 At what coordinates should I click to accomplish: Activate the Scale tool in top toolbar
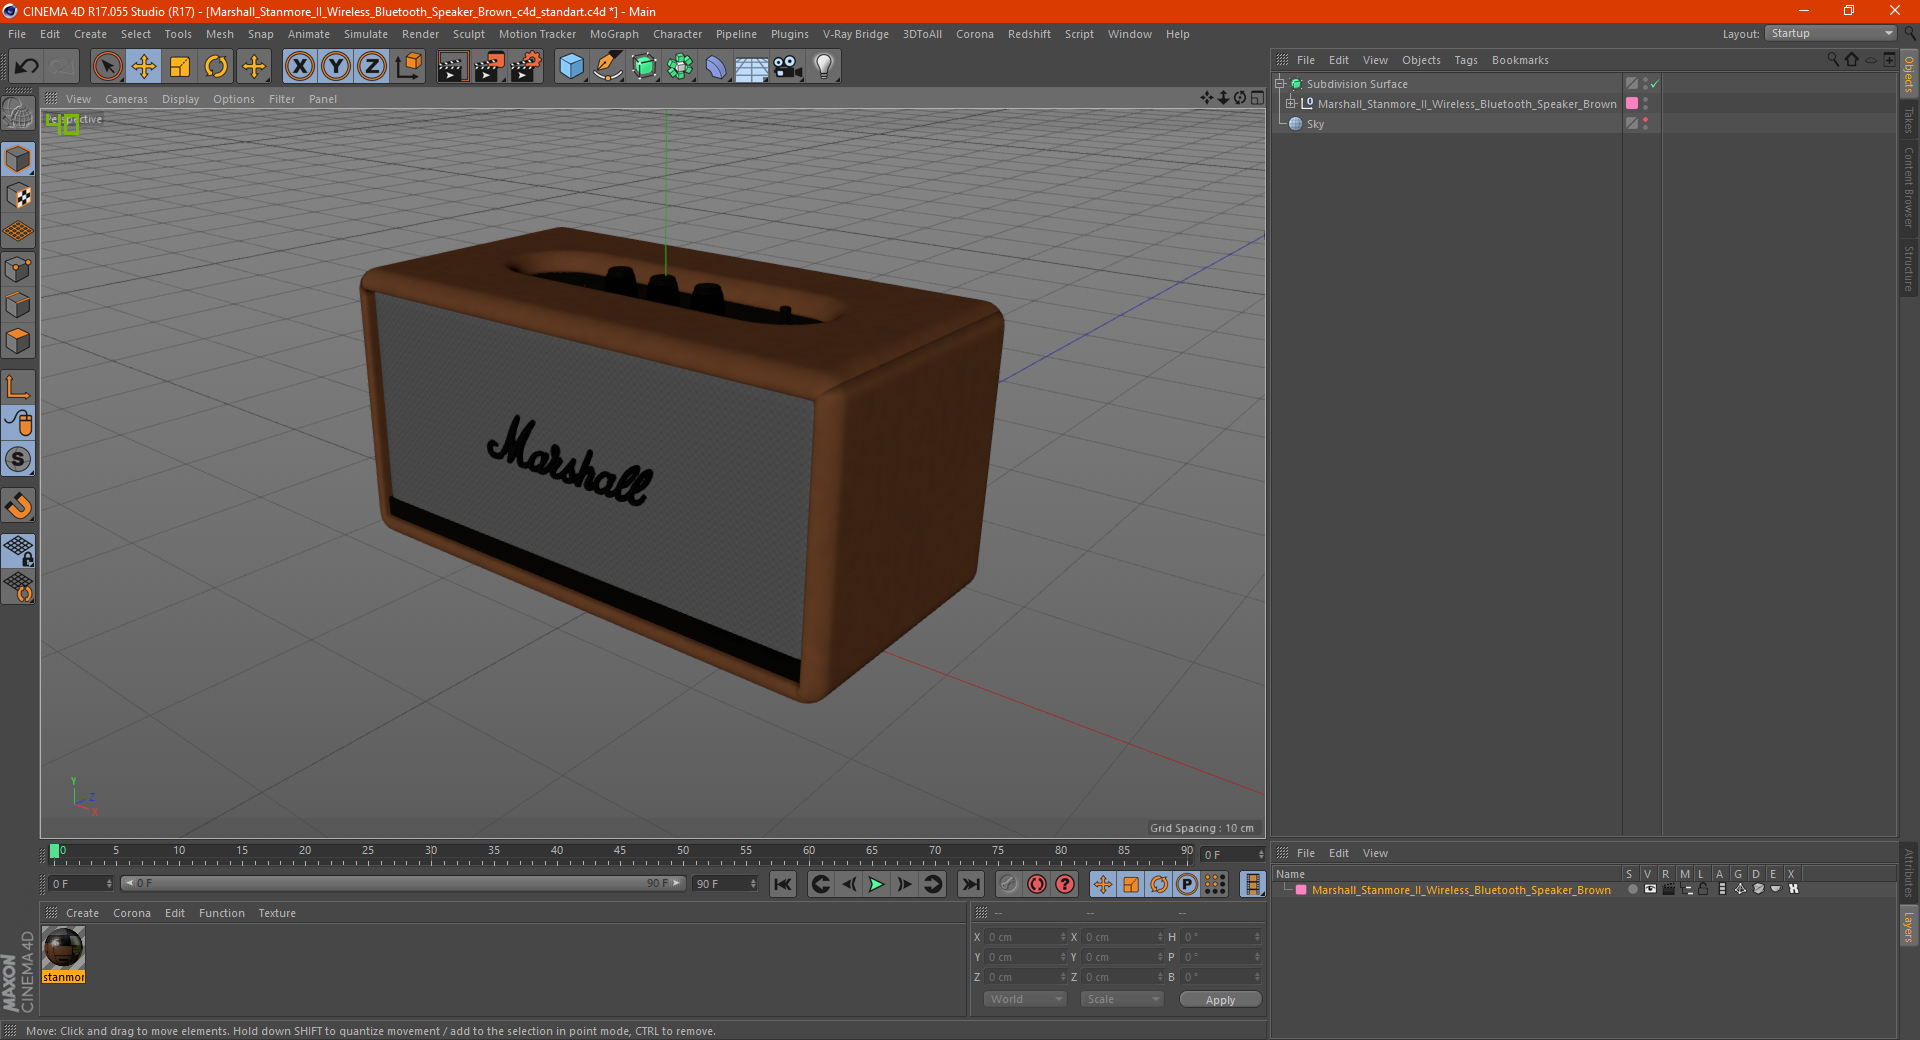(180, 67)
